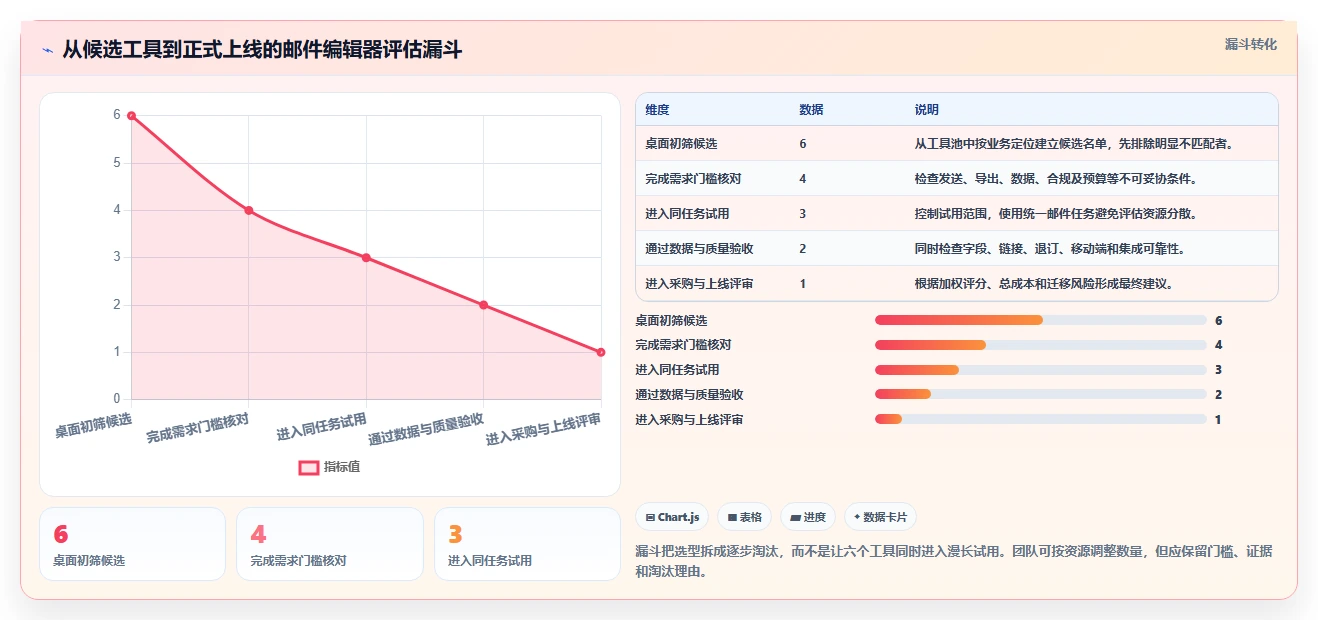Click the 桌面初筛候选 label beside its progress bar
The image size is (1318, 620).
[x=671, y=320]
